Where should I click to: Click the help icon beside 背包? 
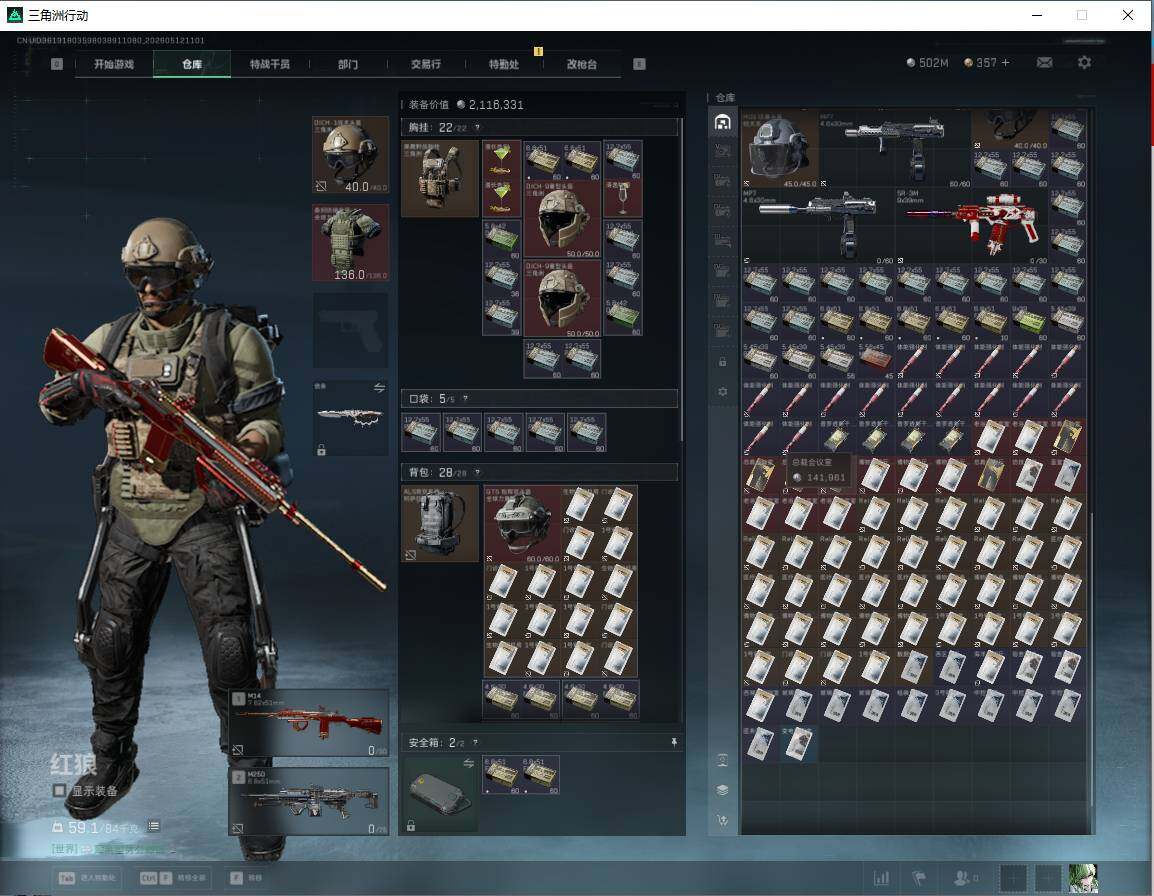477,473
